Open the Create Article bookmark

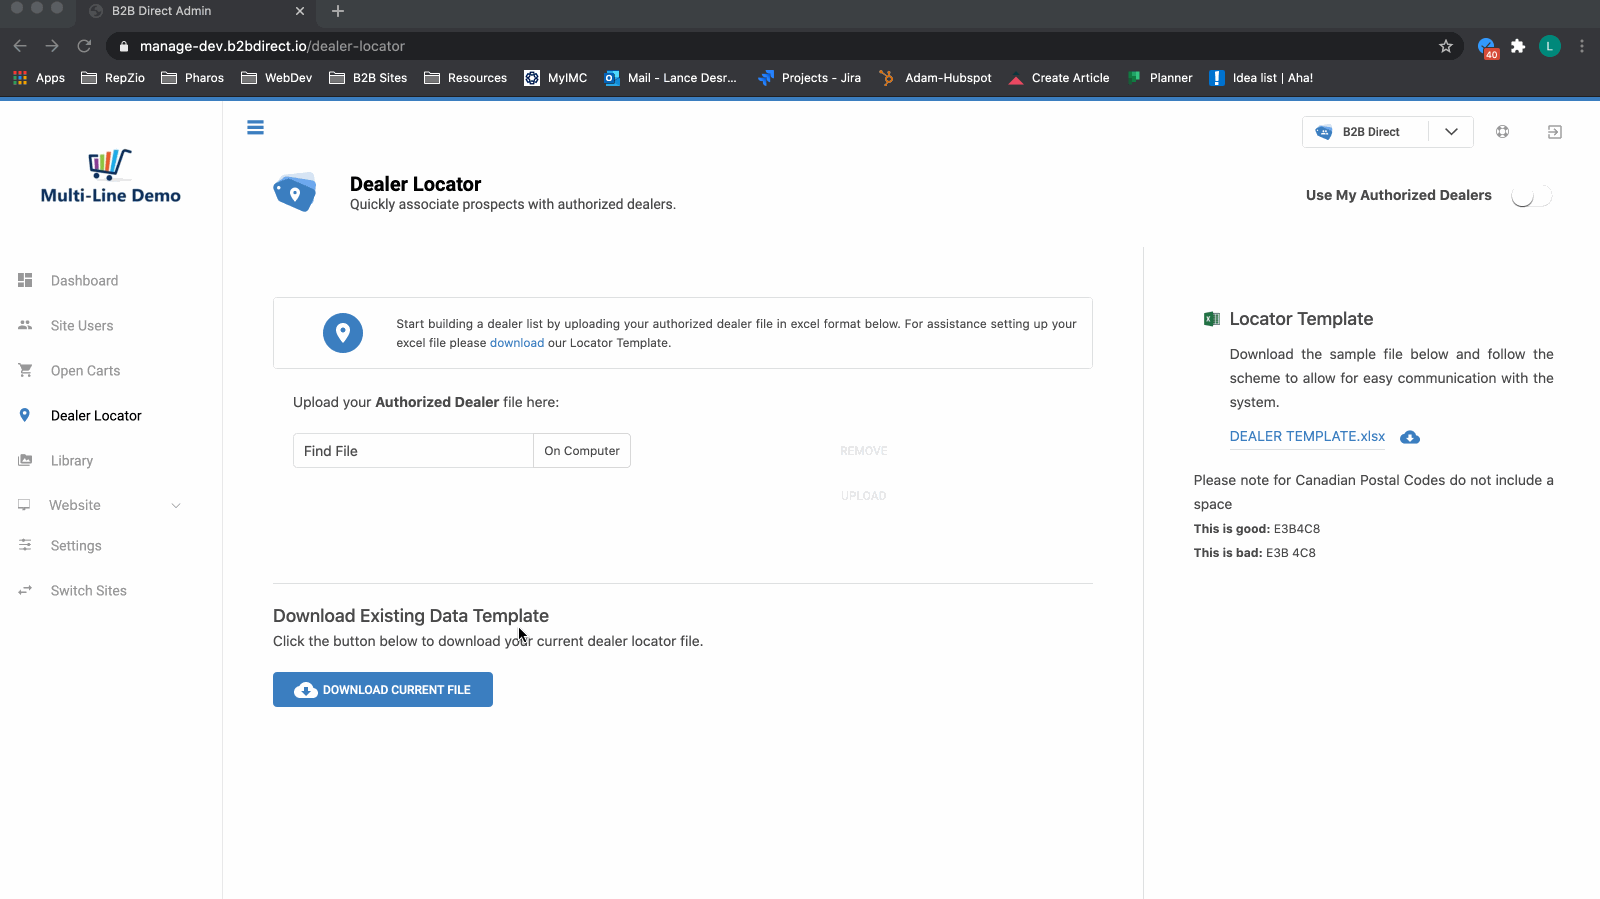(1059, 78)
